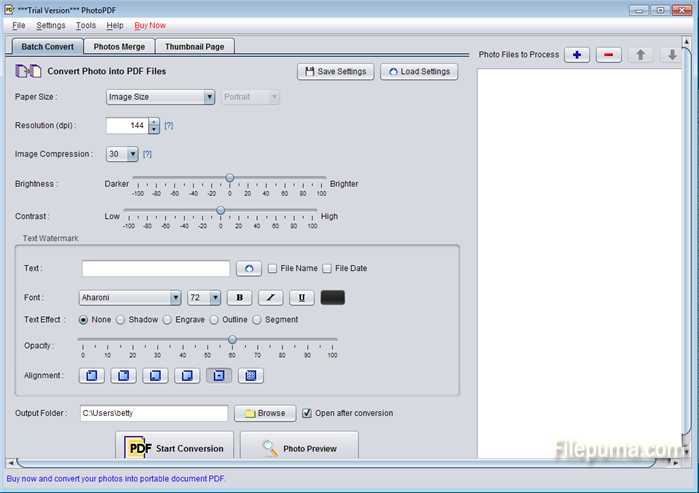Image resolution: width=699 pixels, height=493 pixels.
Task: Pick the watermark font color swatch
Action: coord(332,297)
